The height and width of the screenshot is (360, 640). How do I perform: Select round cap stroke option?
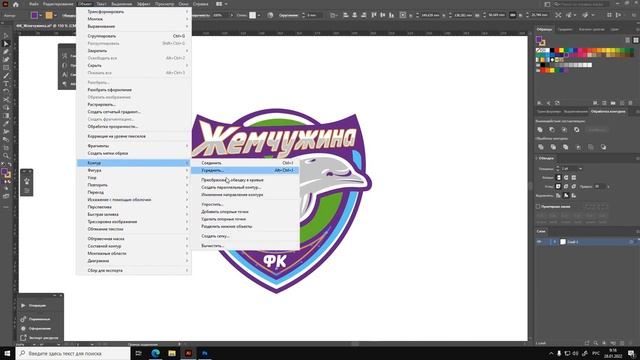[566, 178]
